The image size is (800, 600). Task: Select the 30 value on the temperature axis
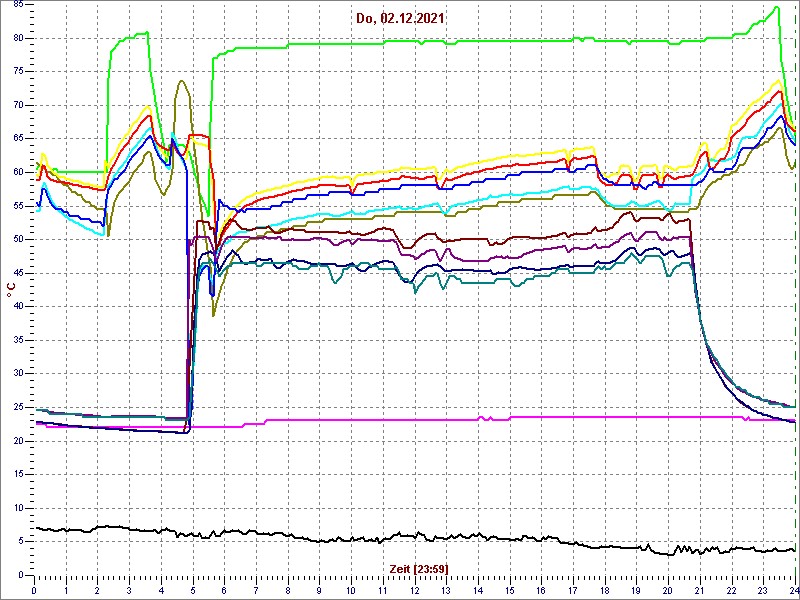pyautogui.click(x=19, y=374)
